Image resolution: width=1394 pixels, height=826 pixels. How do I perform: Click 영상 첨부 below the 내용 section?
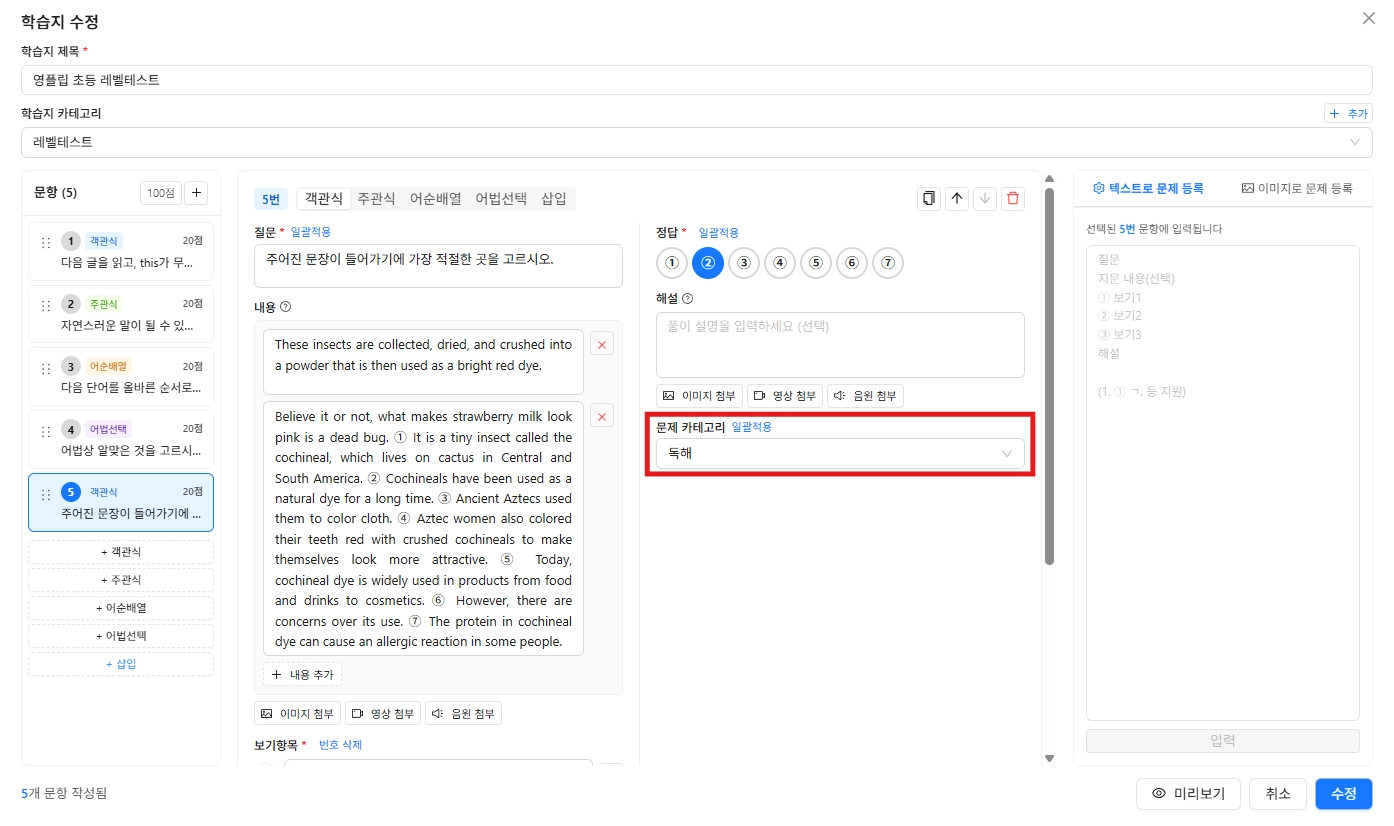(x=383, y=714)
